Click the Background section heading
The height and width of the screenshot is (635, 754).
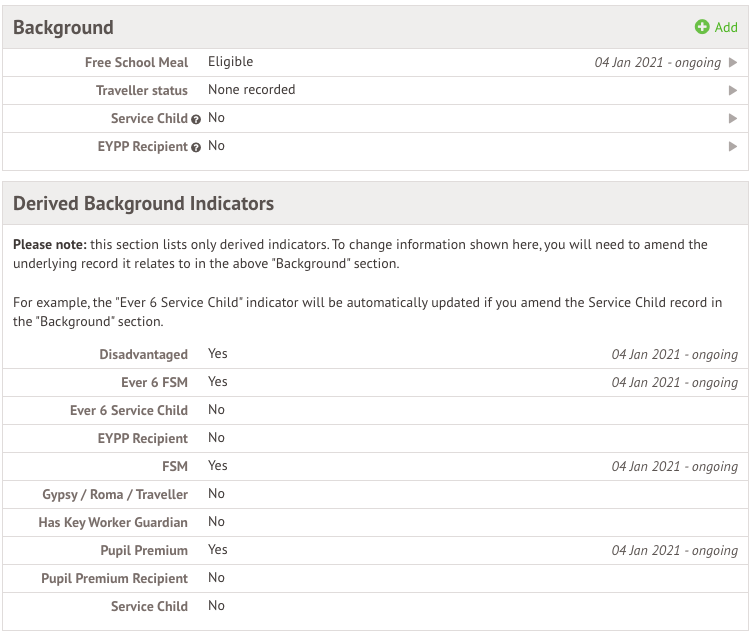[63, 27]
